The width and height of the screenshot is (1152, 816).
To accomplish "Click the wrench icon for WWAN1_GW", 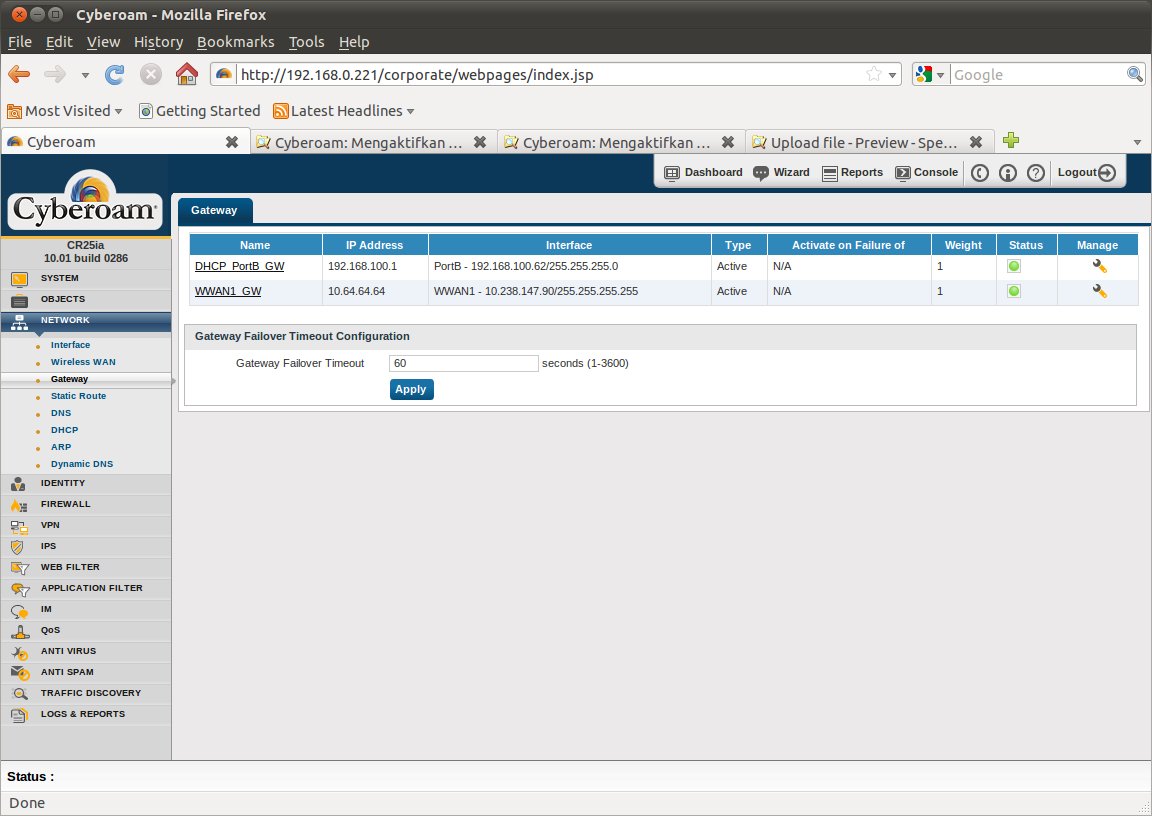I will (1099, 291).
